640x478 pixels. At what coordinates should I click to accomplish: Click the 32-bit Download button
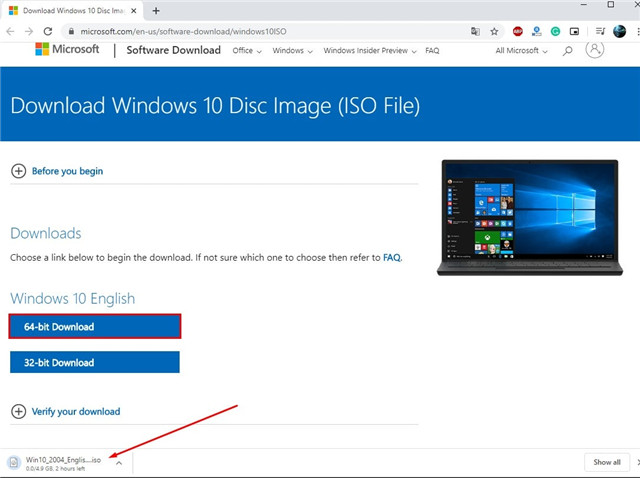coord(95,362)
